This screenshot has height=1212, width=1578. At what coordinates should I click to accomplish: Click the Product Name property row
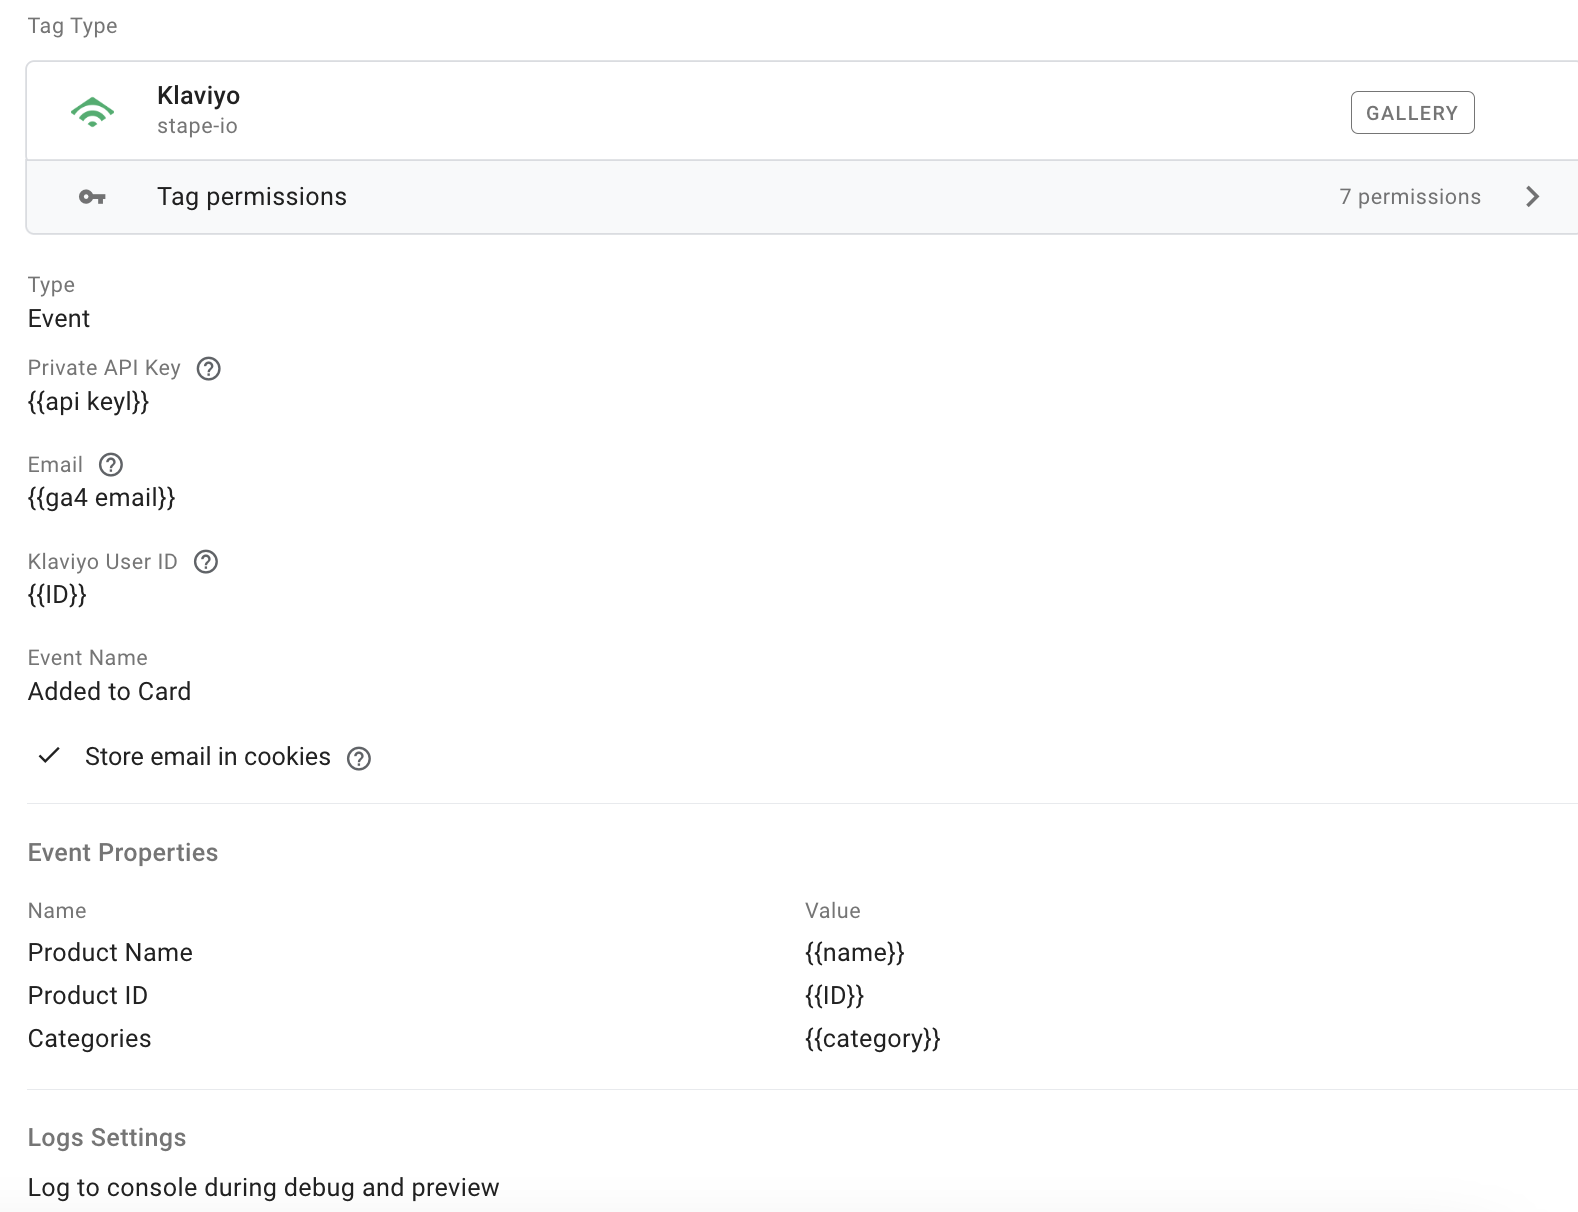click(x=802, y=953)
